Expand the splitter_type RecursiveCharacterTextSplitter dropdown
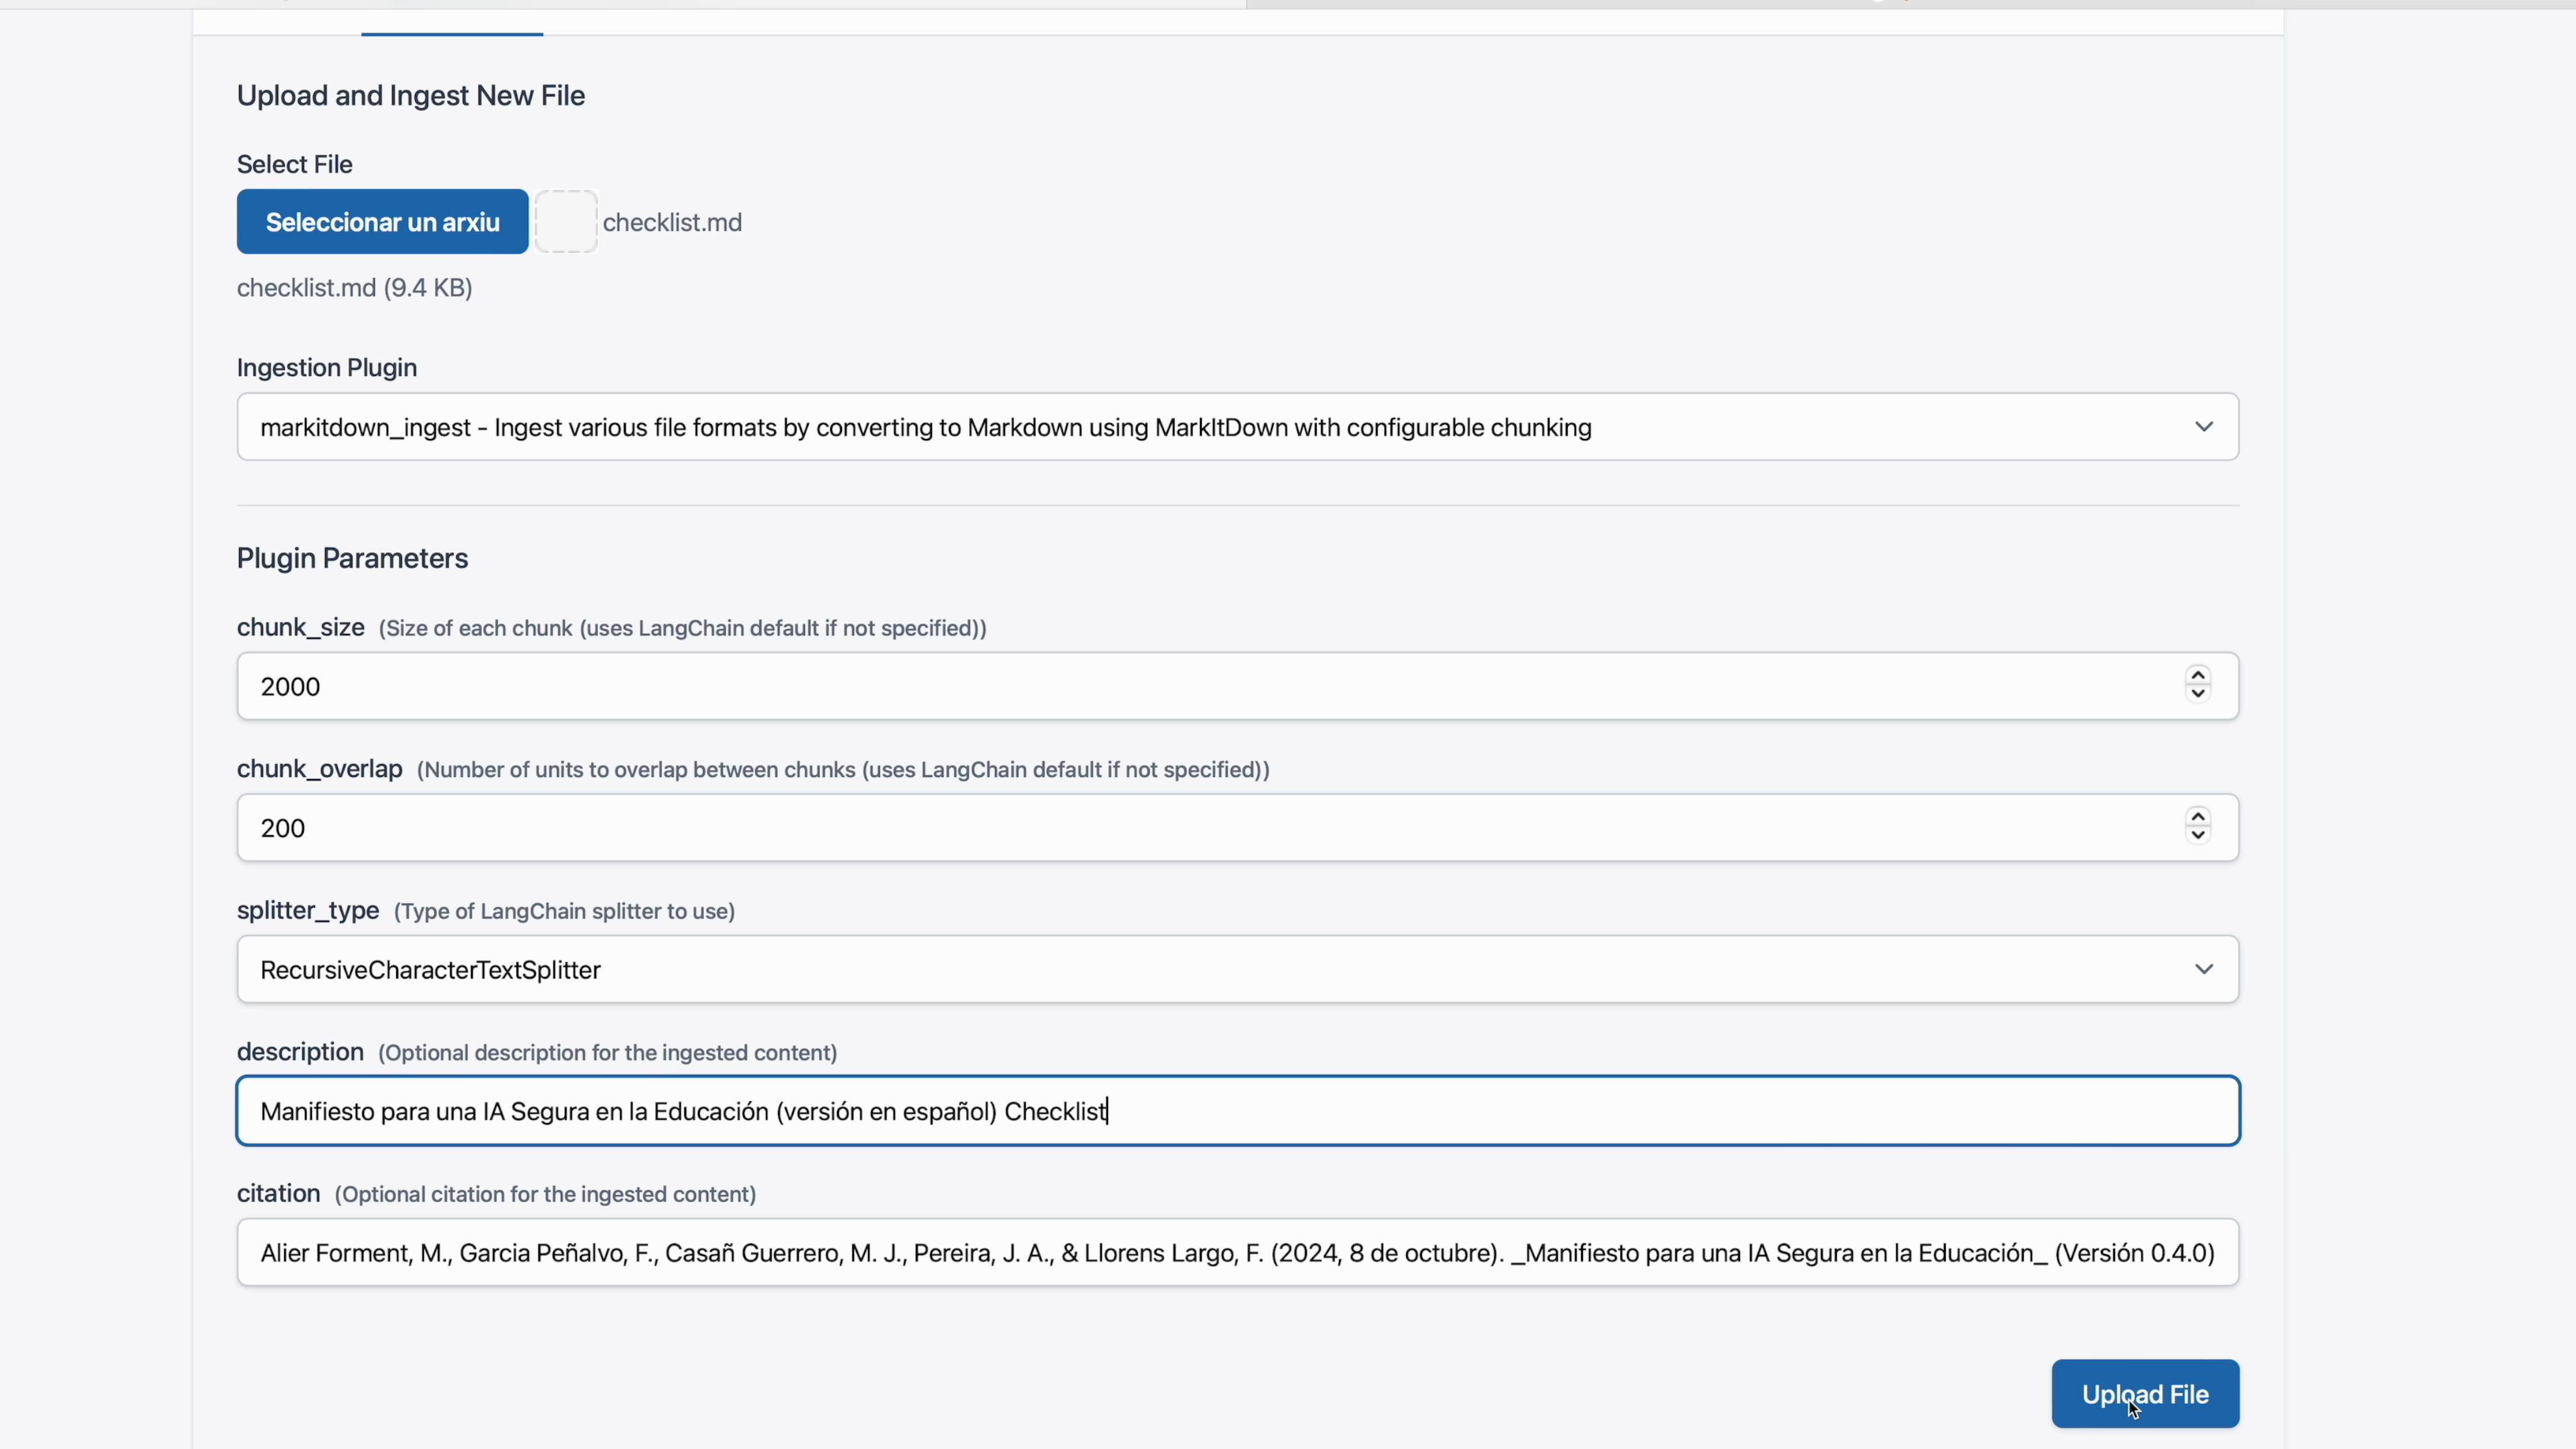Image resolution: width=2576 pixels, height=1449 pixels. [1237, 970]
